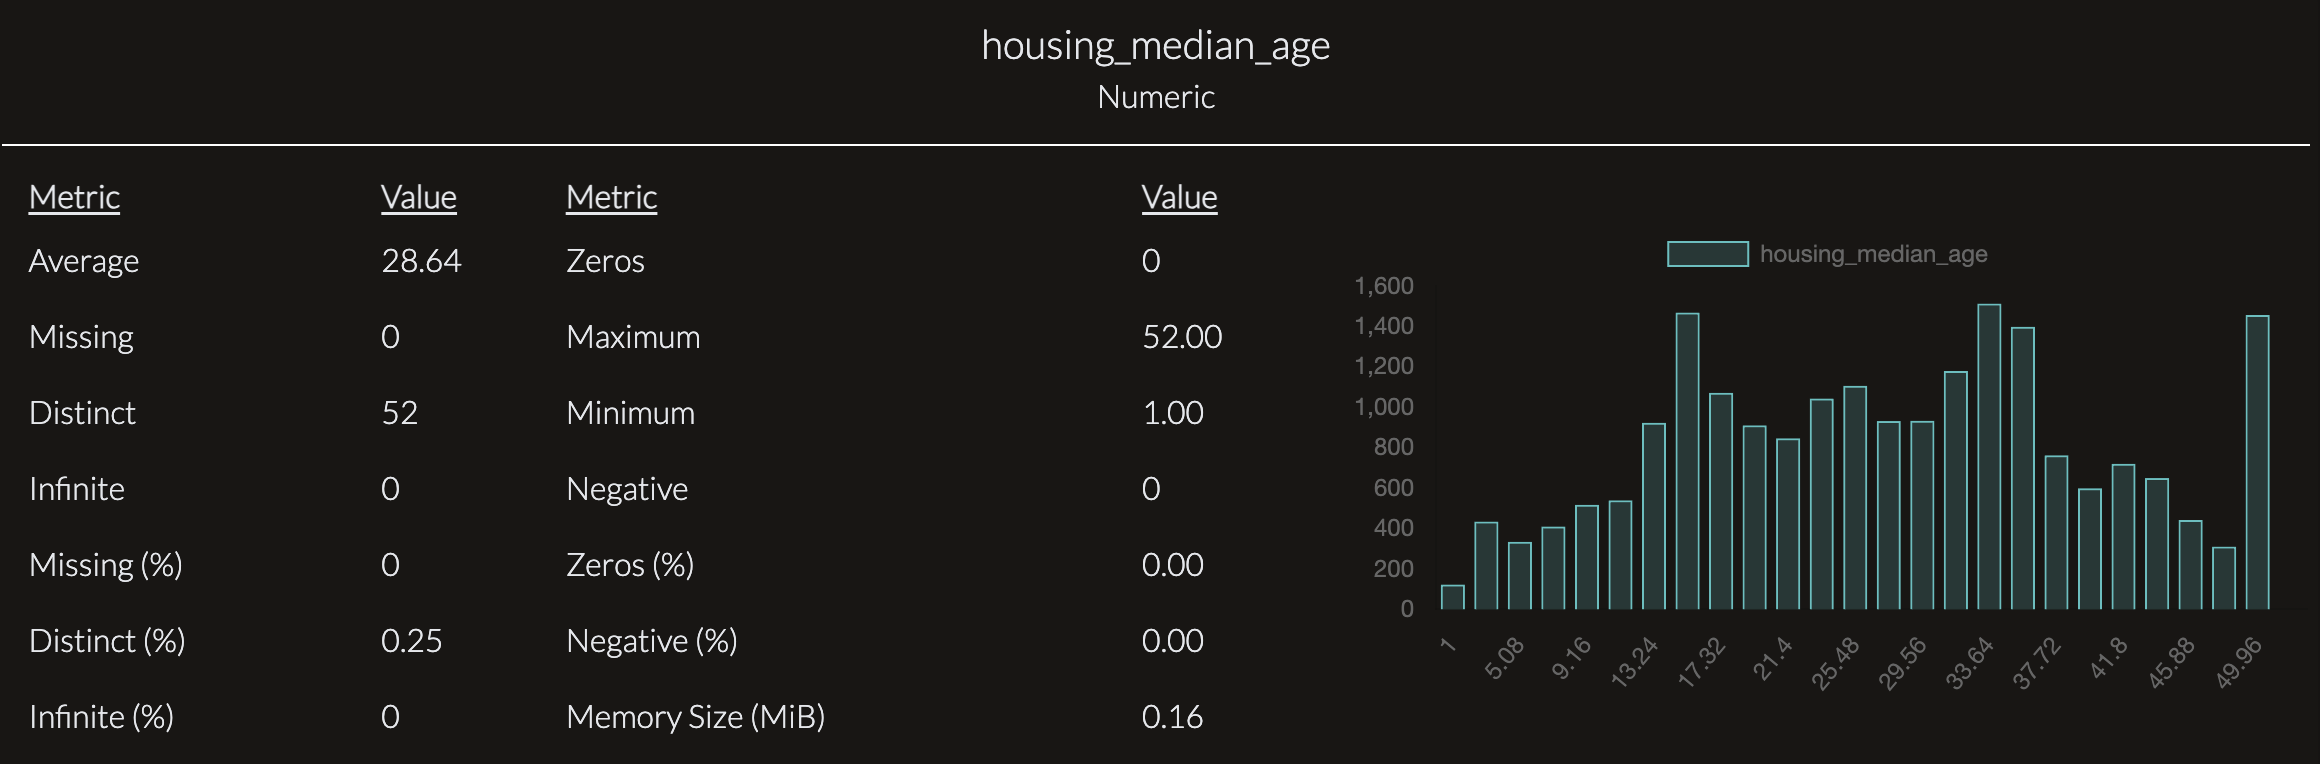Select the rightmost histogram bar at 49.96
Image resolution: width=2320 pixels, height=764 pixels.
point(2257,462)
